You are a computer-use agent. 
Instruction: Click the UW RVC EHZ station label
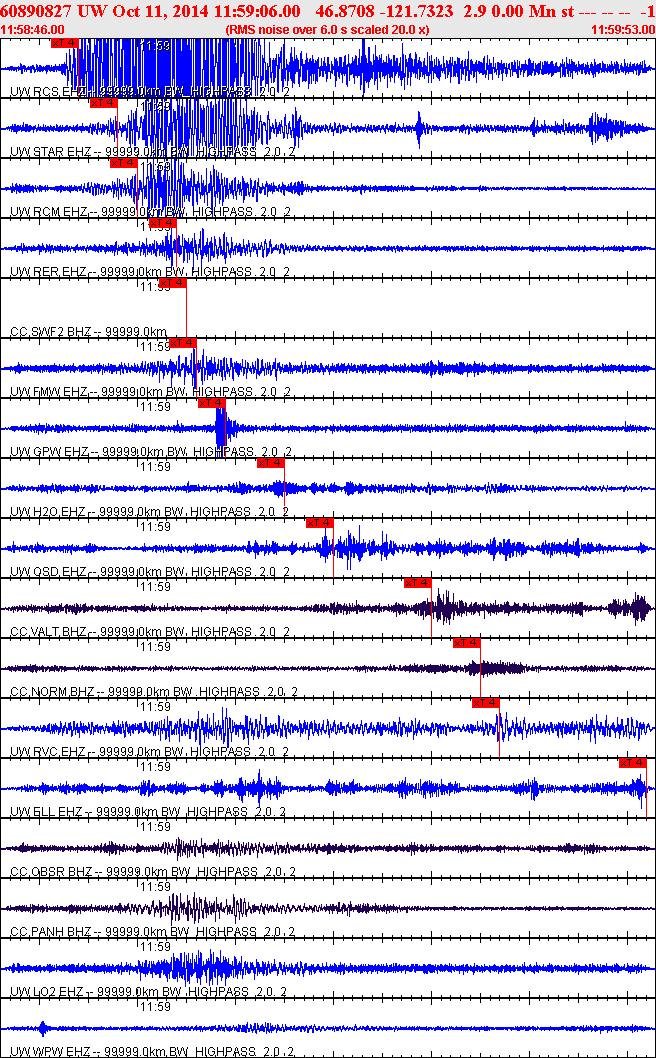coord(49,752)
